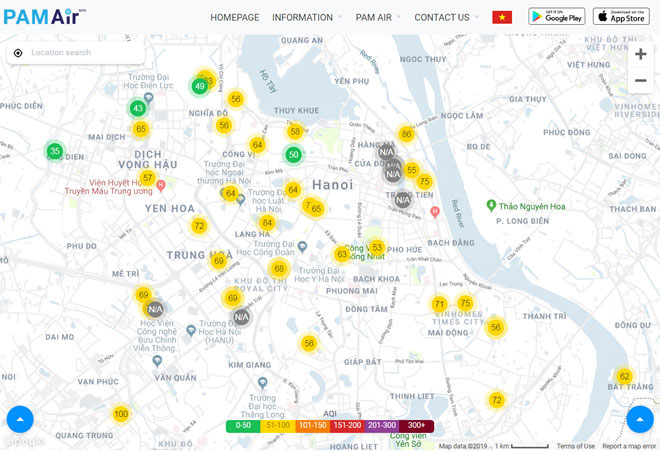Click the map zoom in plus button
660x452 pixels.
tap(641, 54)
